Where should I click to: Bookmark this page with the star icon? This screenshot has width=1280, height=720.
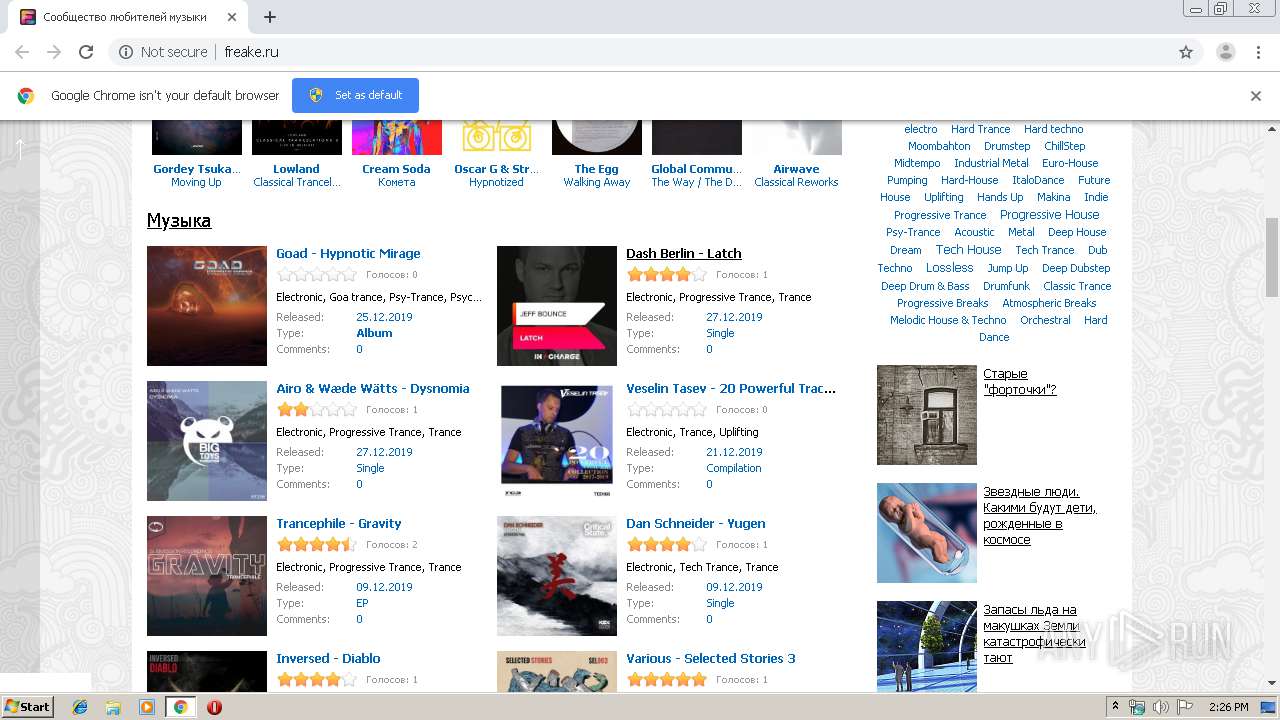point(1186,52)
